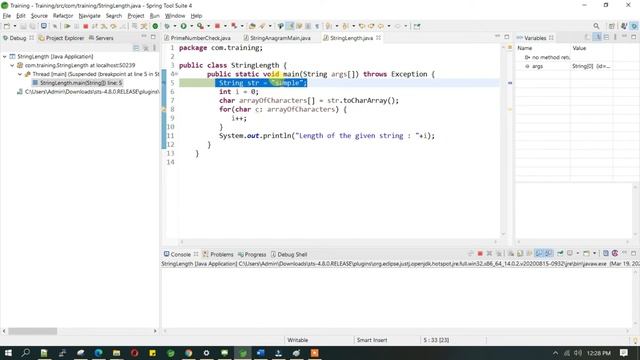Image resolution: width=640 pixels, height=360 pixels.
Task: Click Debug view horizontal scrollbar thumb
Action: pos(33,331)
